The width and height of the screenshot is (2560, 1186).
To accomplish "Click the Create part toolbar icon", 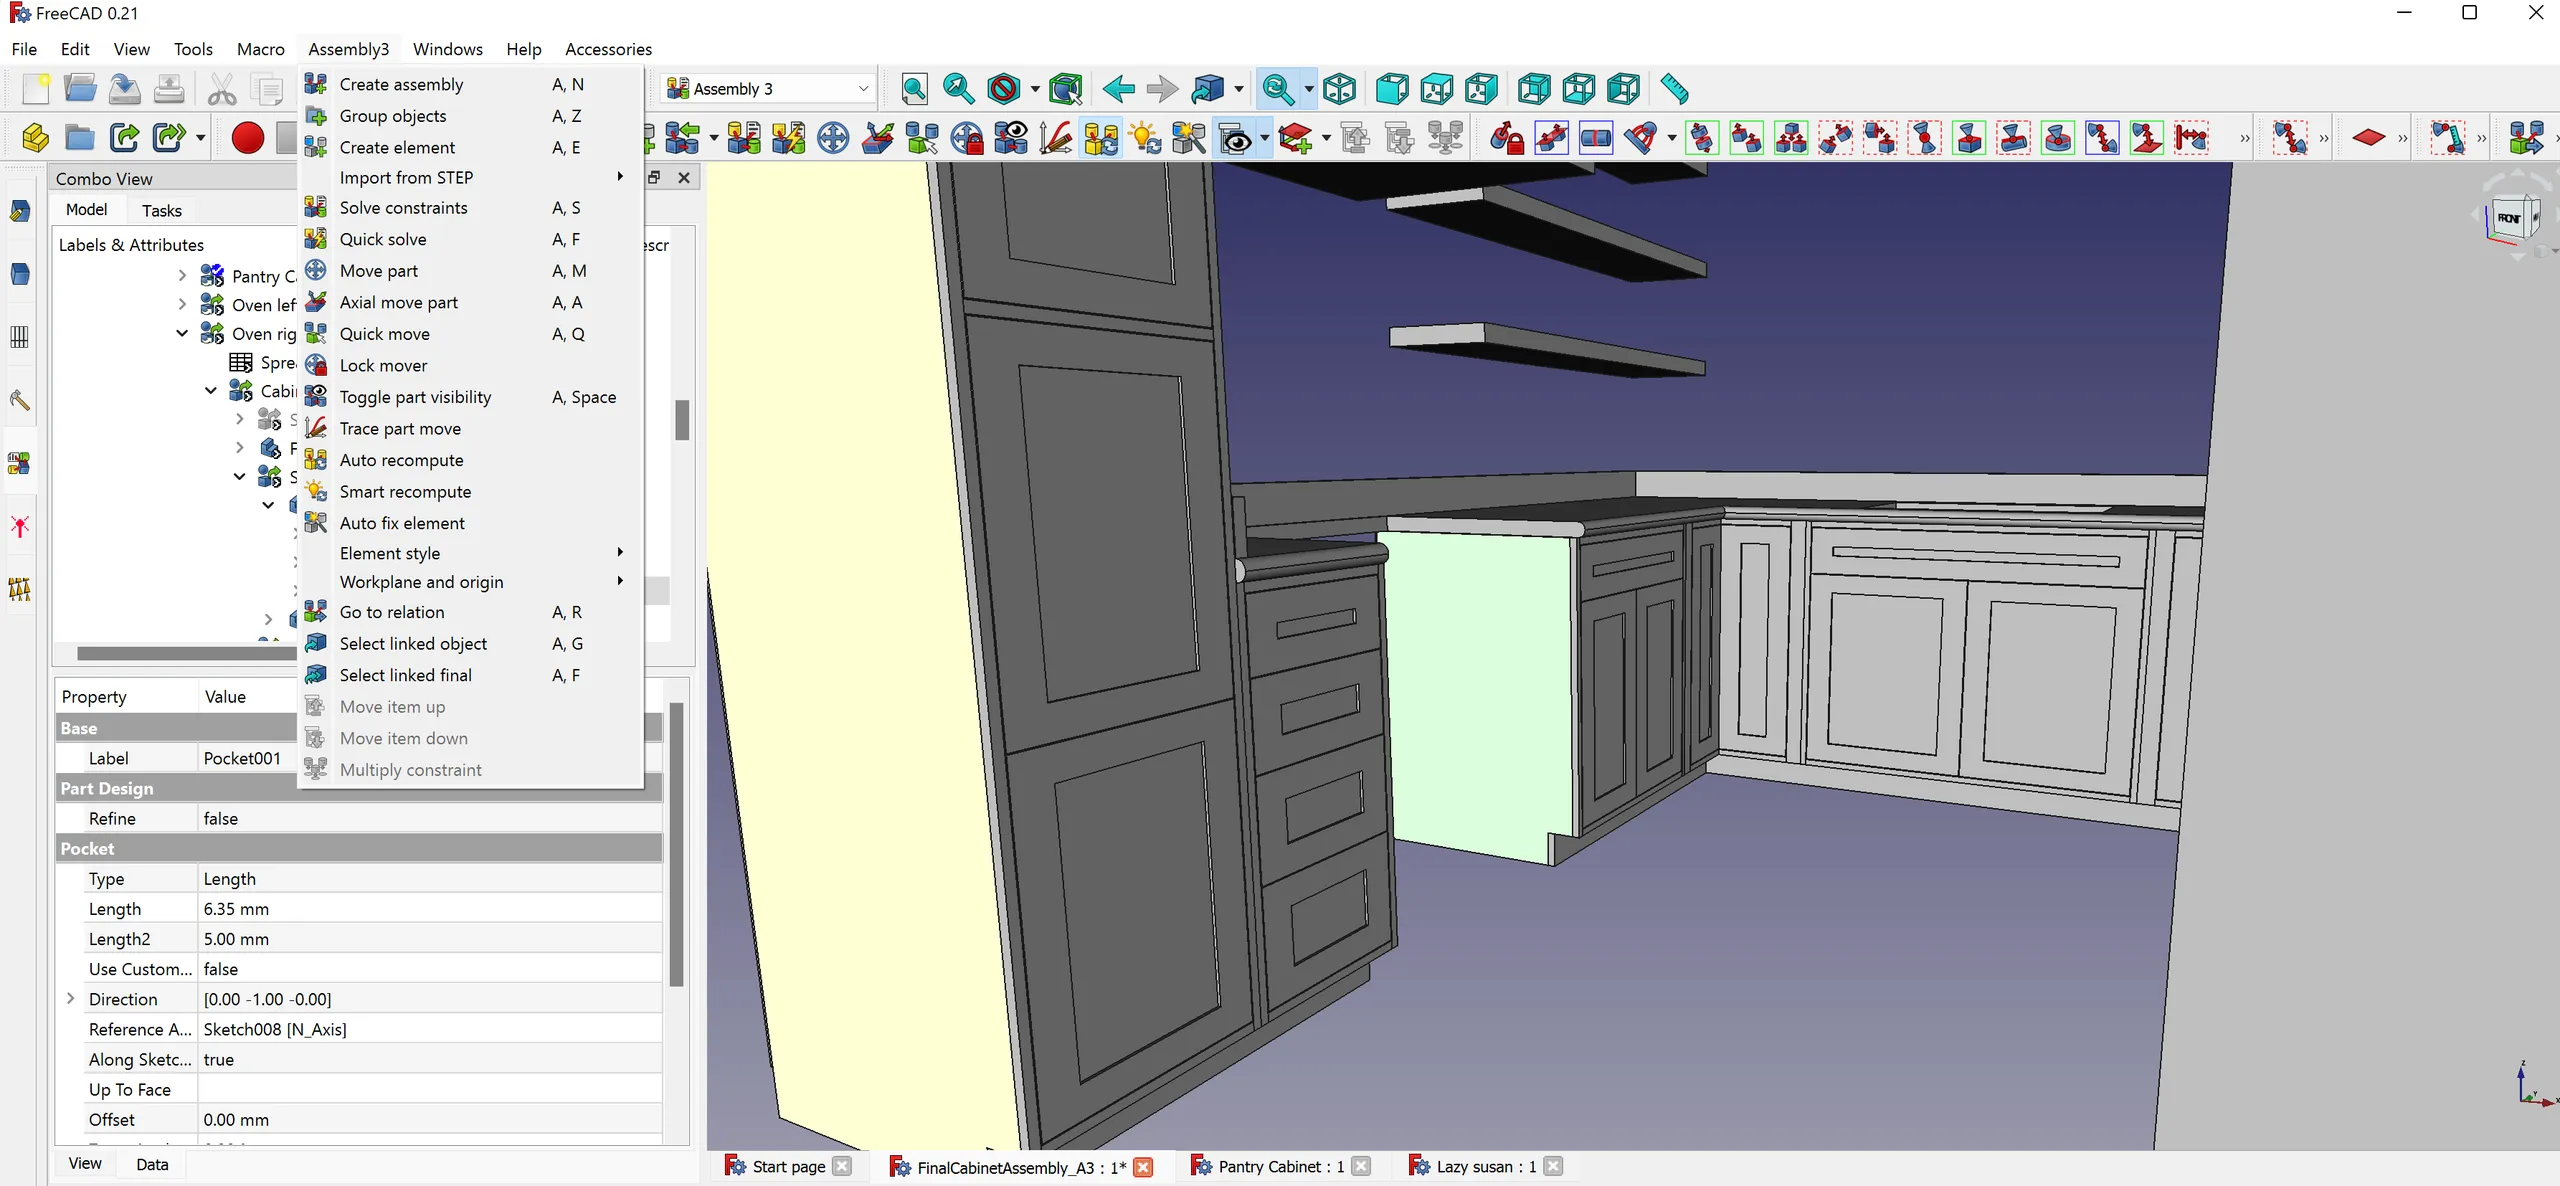I will point(34,138).
